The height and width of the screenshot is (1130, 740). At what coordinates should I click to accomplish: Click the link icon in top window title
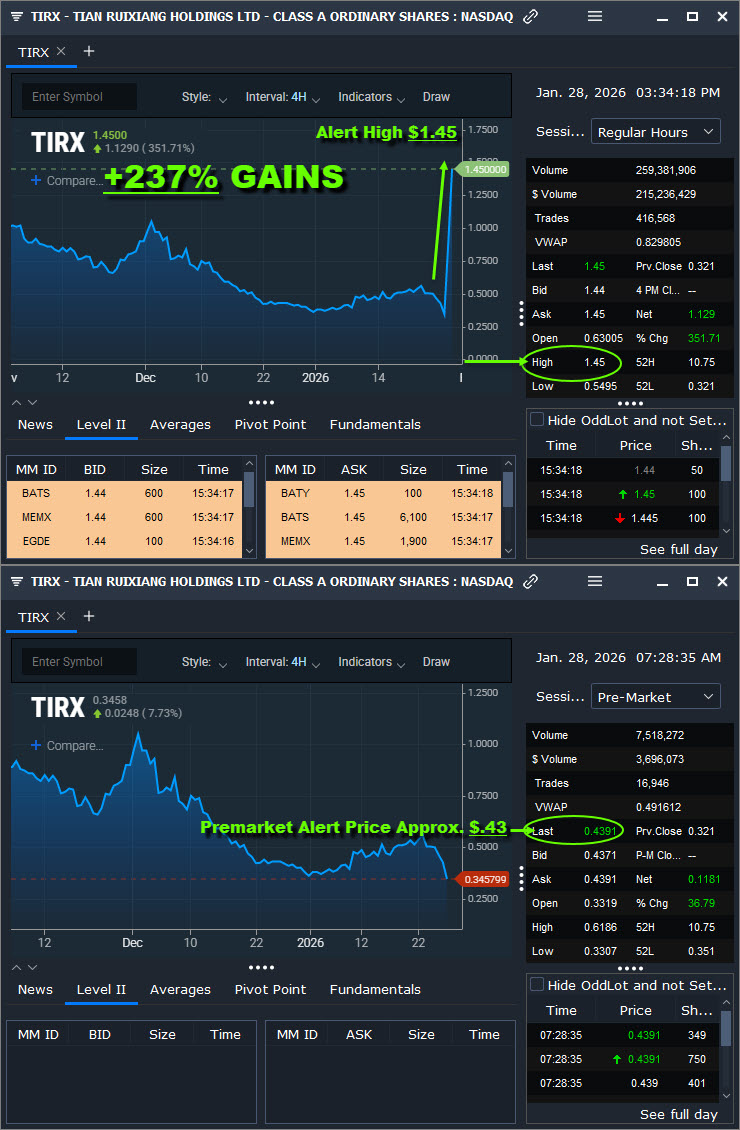tap(530, 16)
